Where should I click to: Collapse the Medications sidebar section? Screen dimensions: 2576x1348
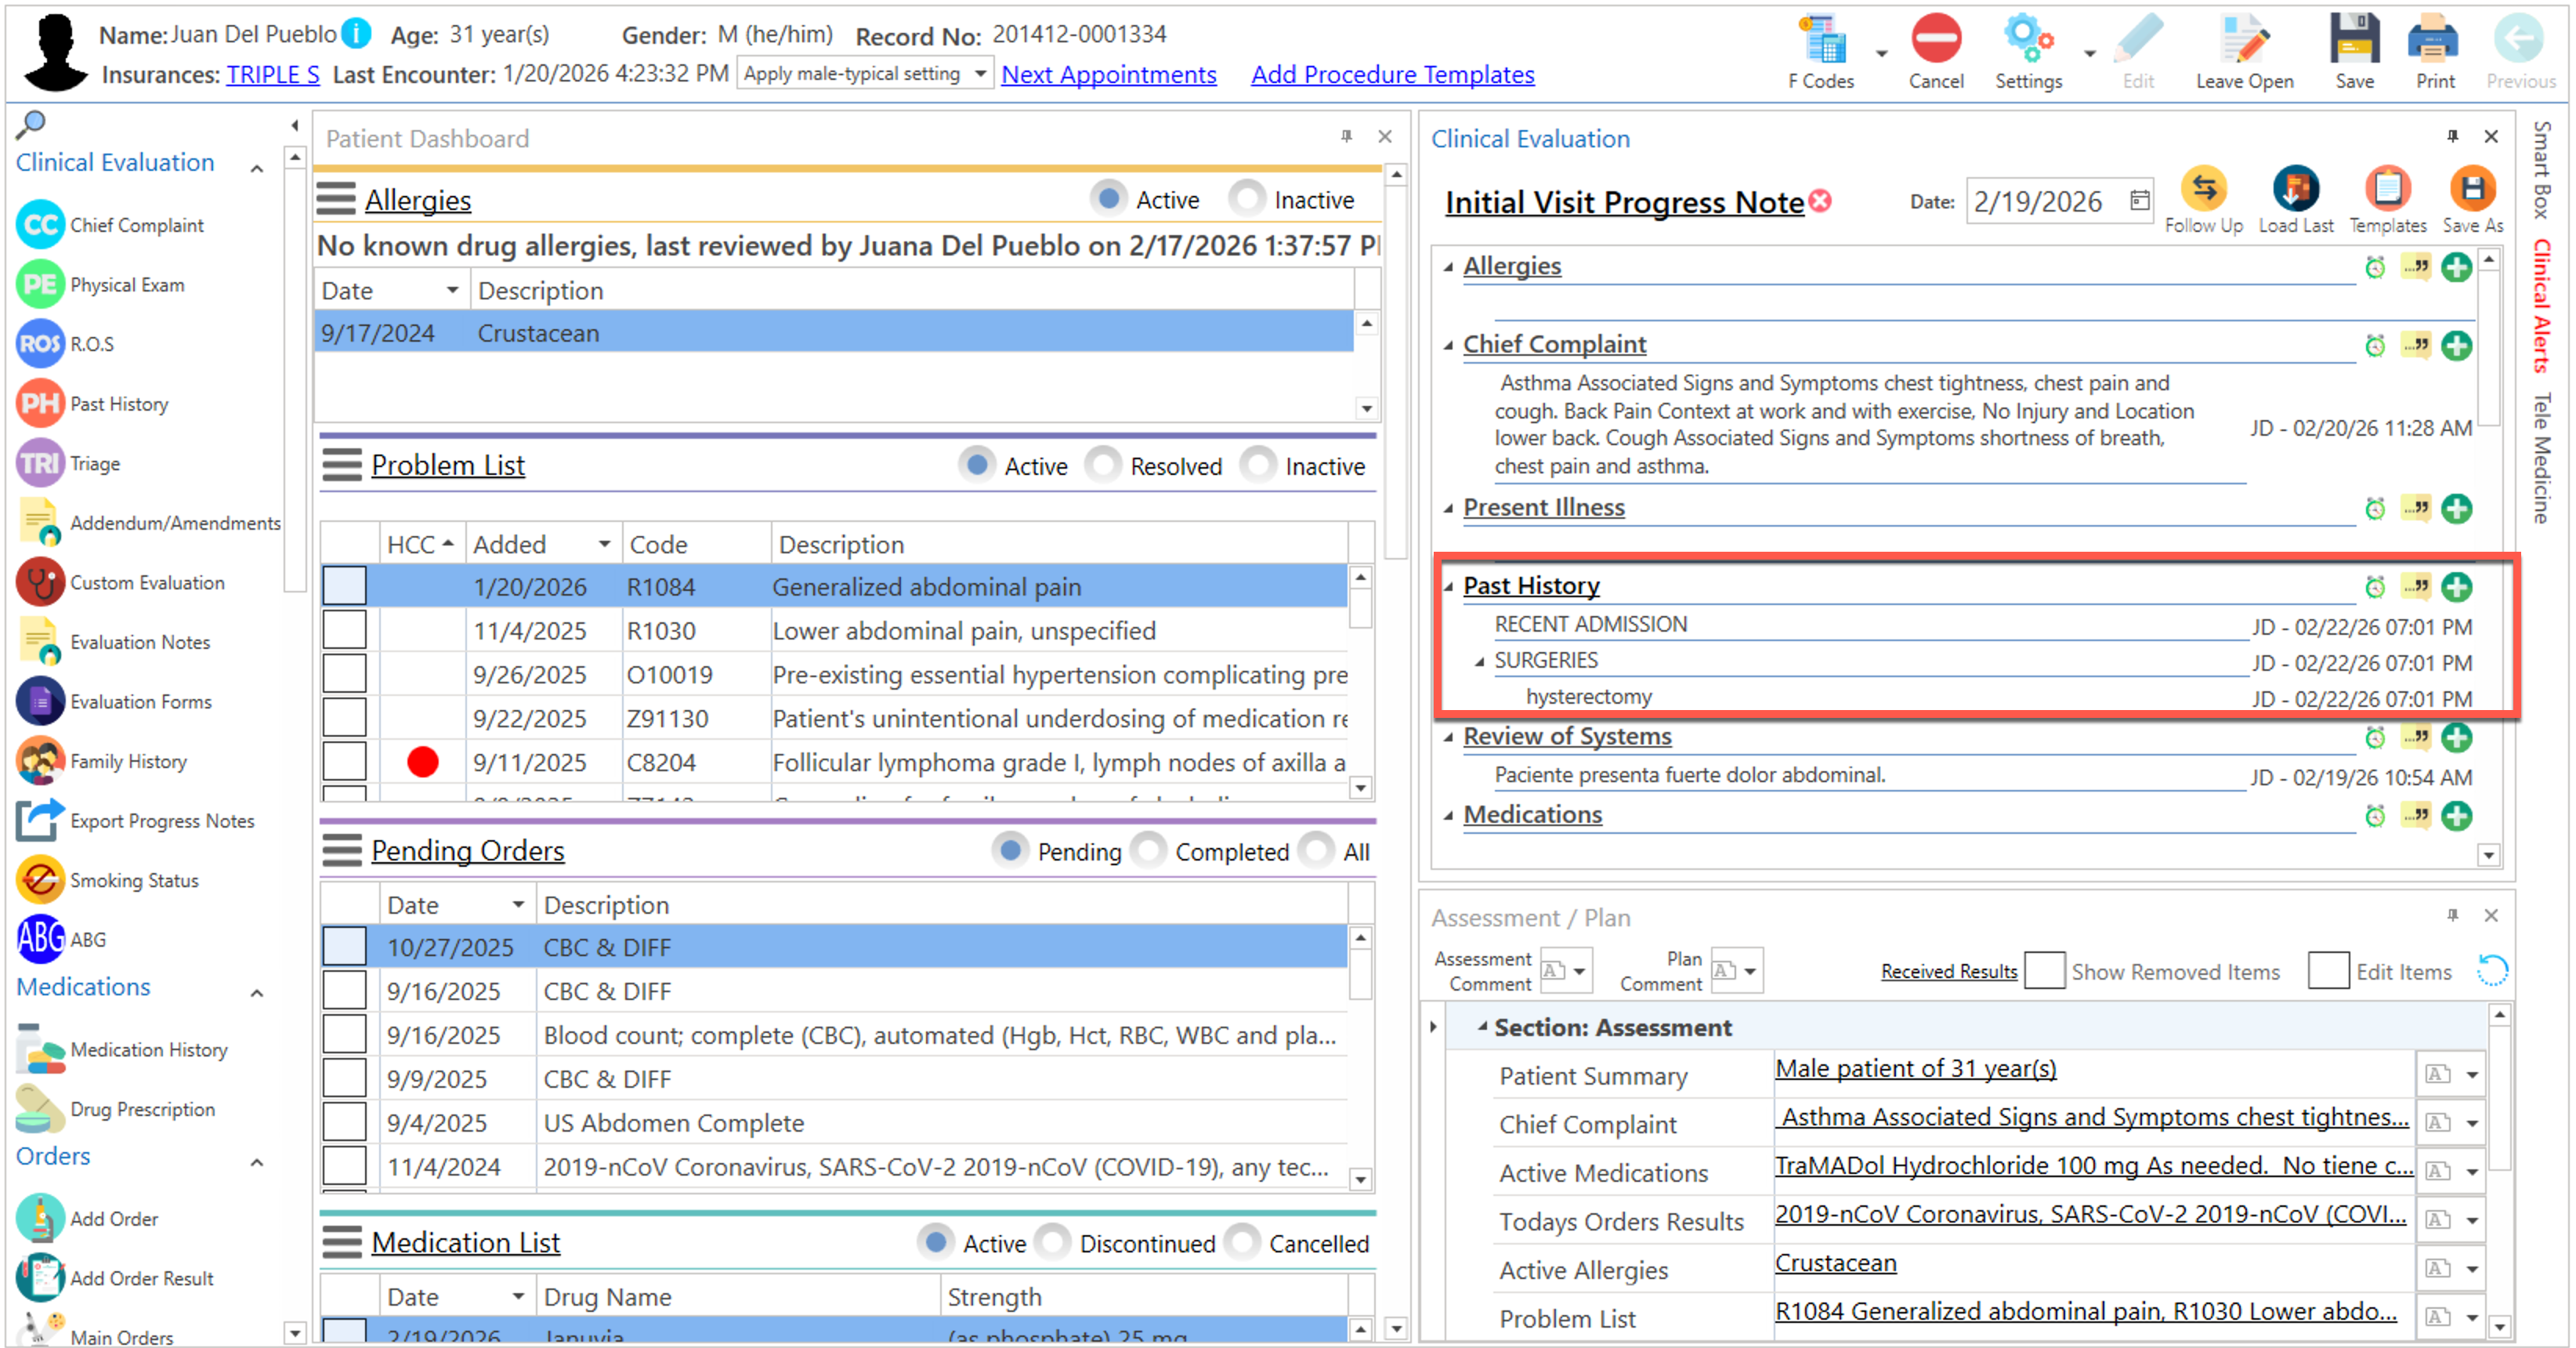pyautogui.click(x=257, y=993)
